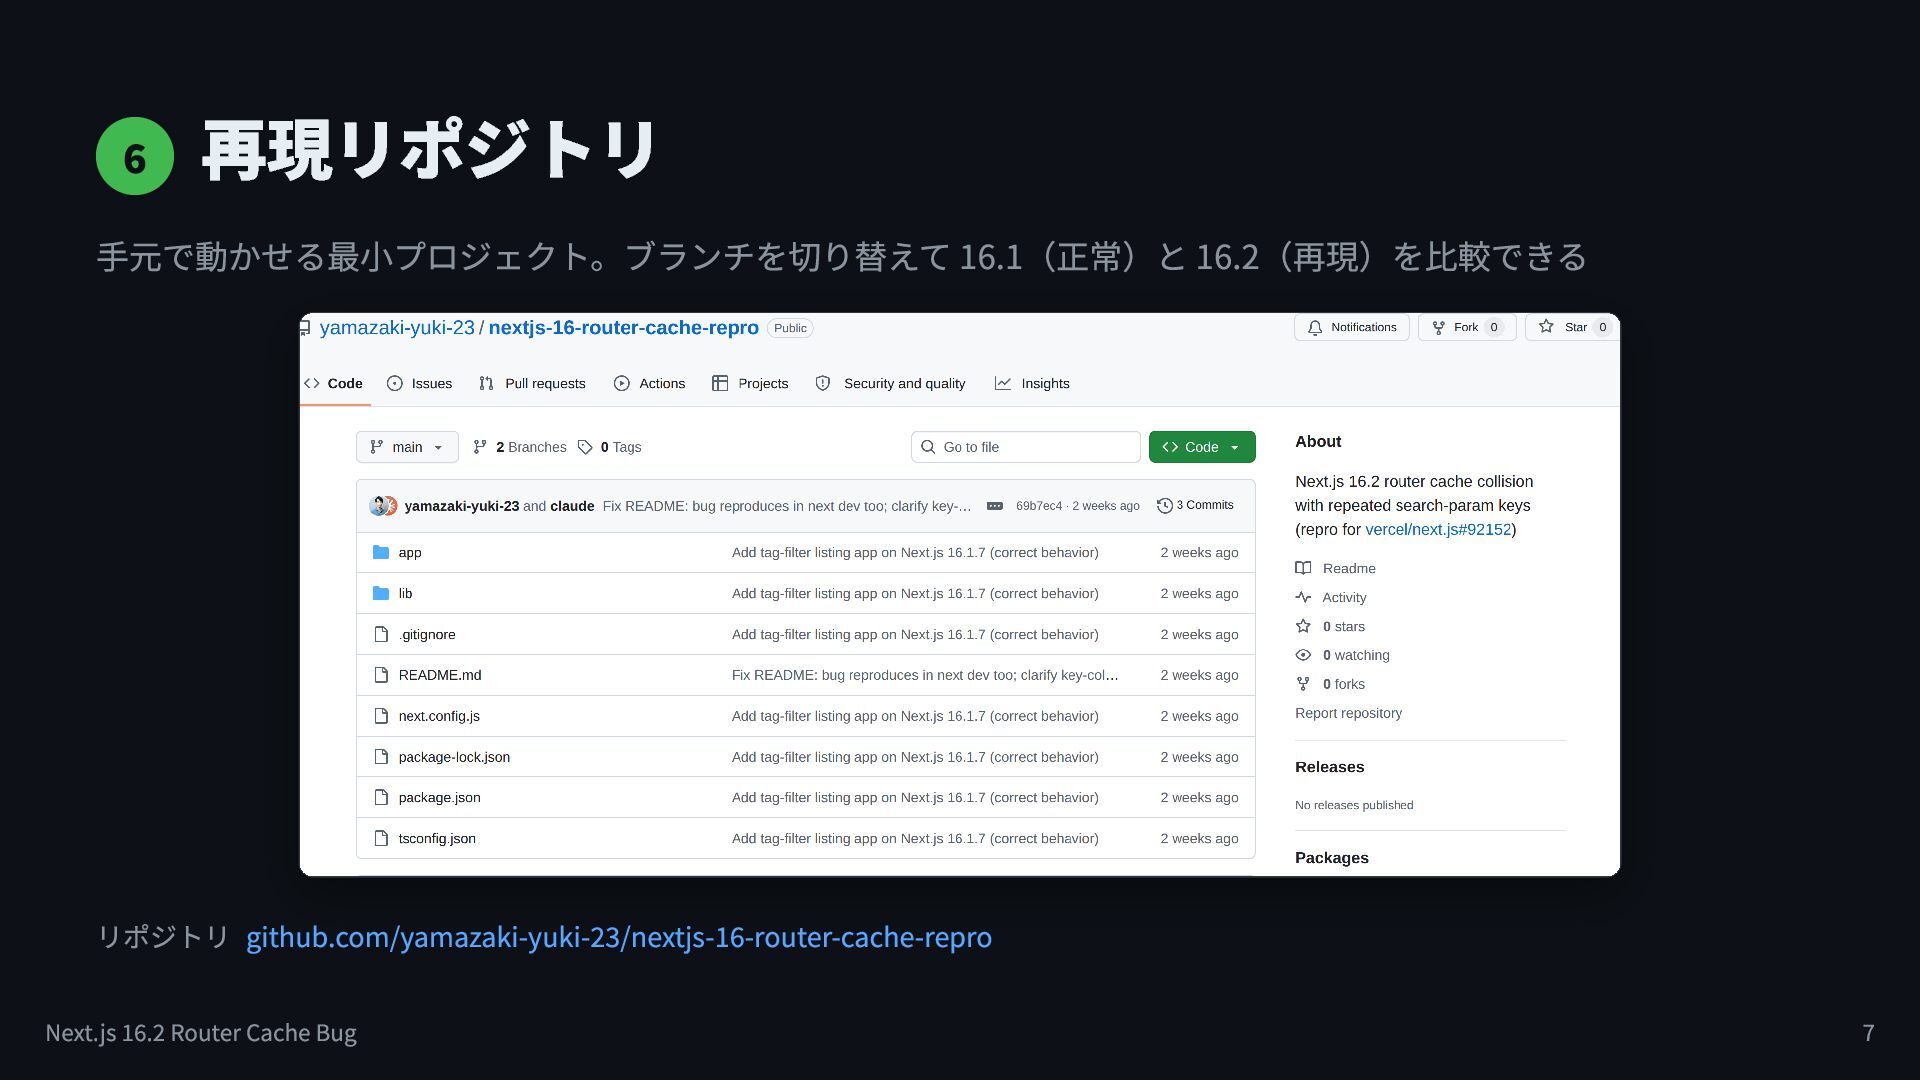Screen dimensions: 1920x1080
Task: Click the Releases heading
Action: tap(1329, 767)
